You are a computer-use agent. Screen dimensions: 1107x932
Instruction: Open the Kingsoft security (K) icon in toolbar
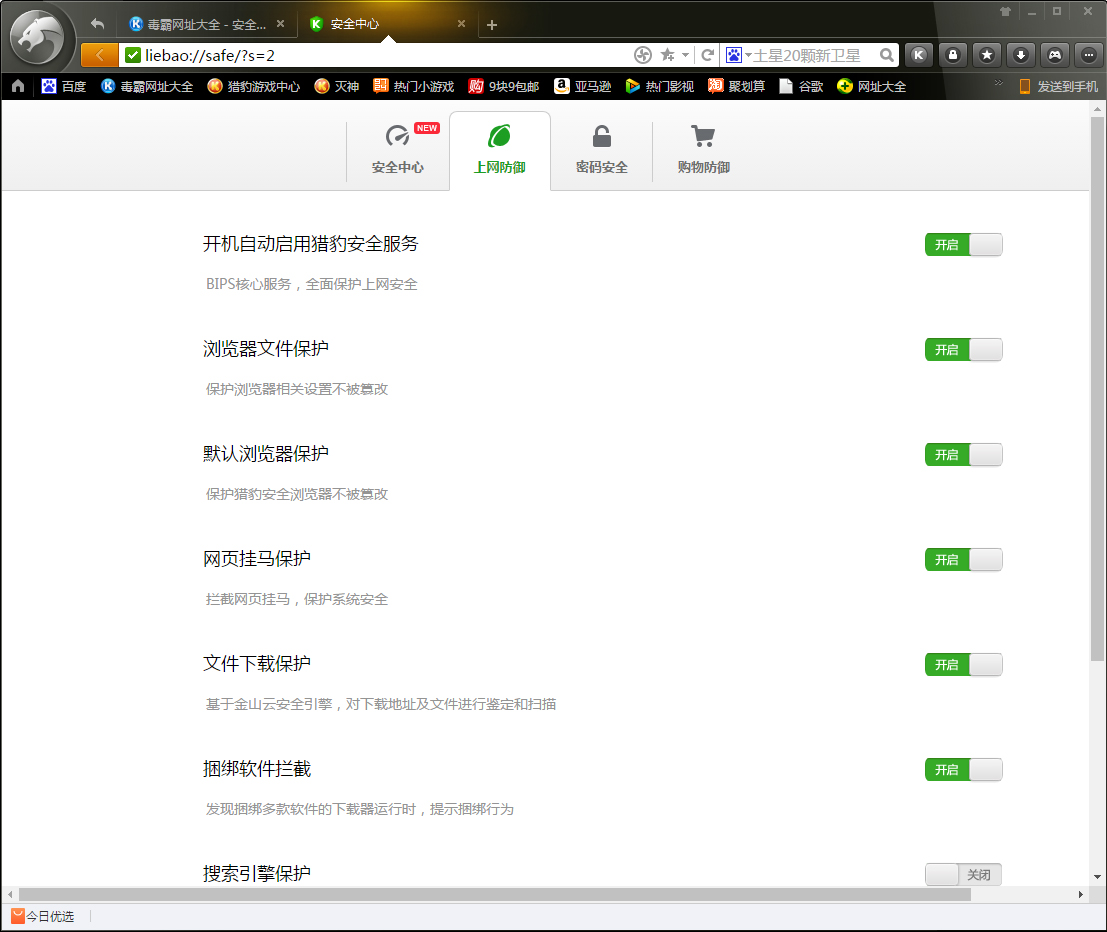pyautogui.click(x=919, y=55)
